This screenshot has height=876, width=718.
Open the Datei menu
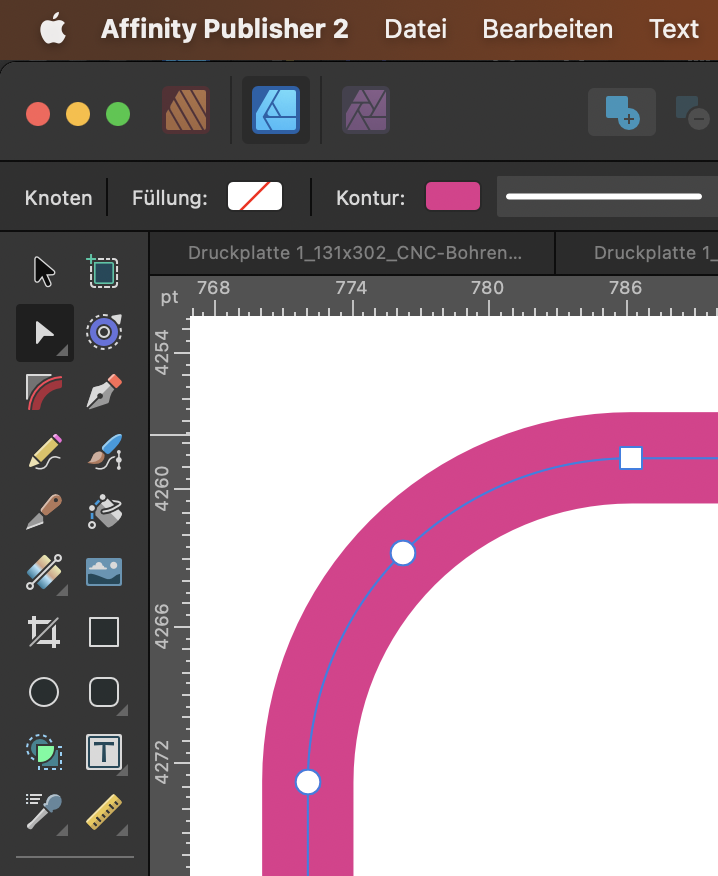(x=416, y=29)
